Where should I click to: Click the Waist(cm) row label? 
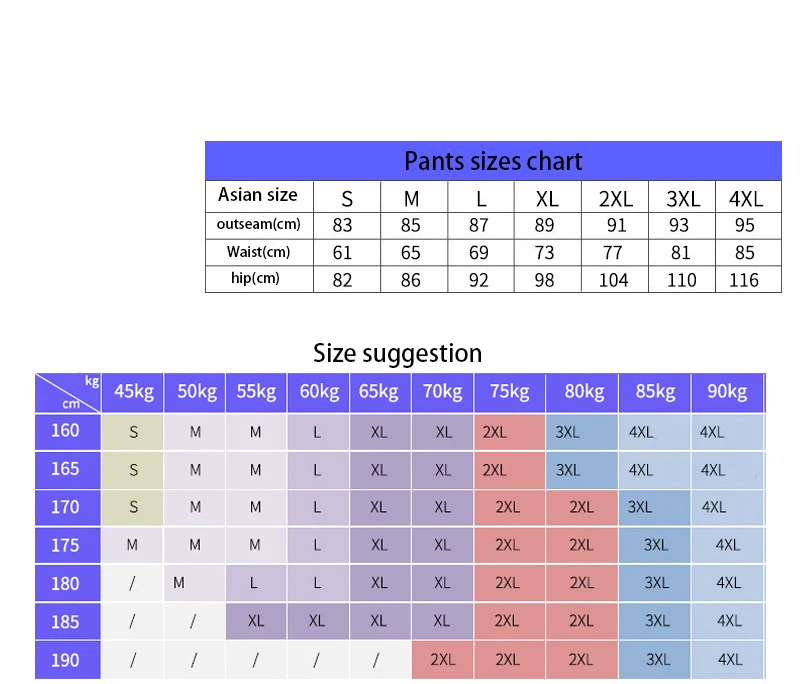point(259,252)
